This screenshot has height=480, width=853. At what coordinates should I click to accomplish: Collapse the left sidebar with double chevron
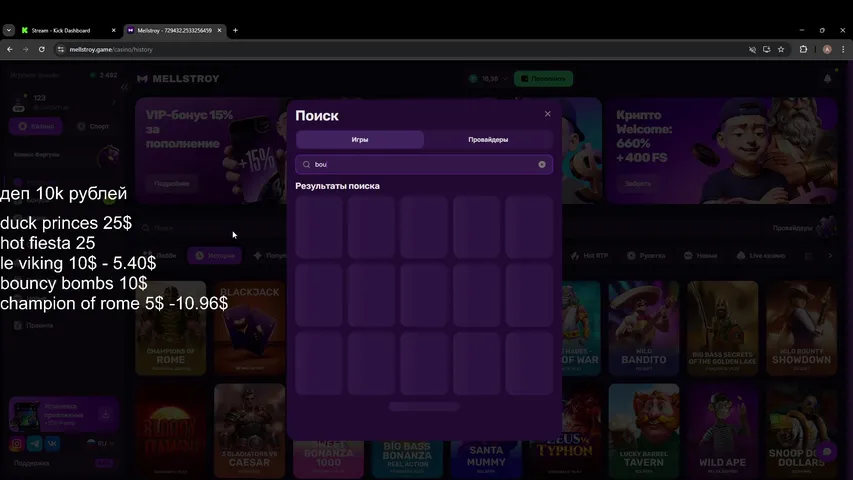pyautogui.click(x=125, y=87)
